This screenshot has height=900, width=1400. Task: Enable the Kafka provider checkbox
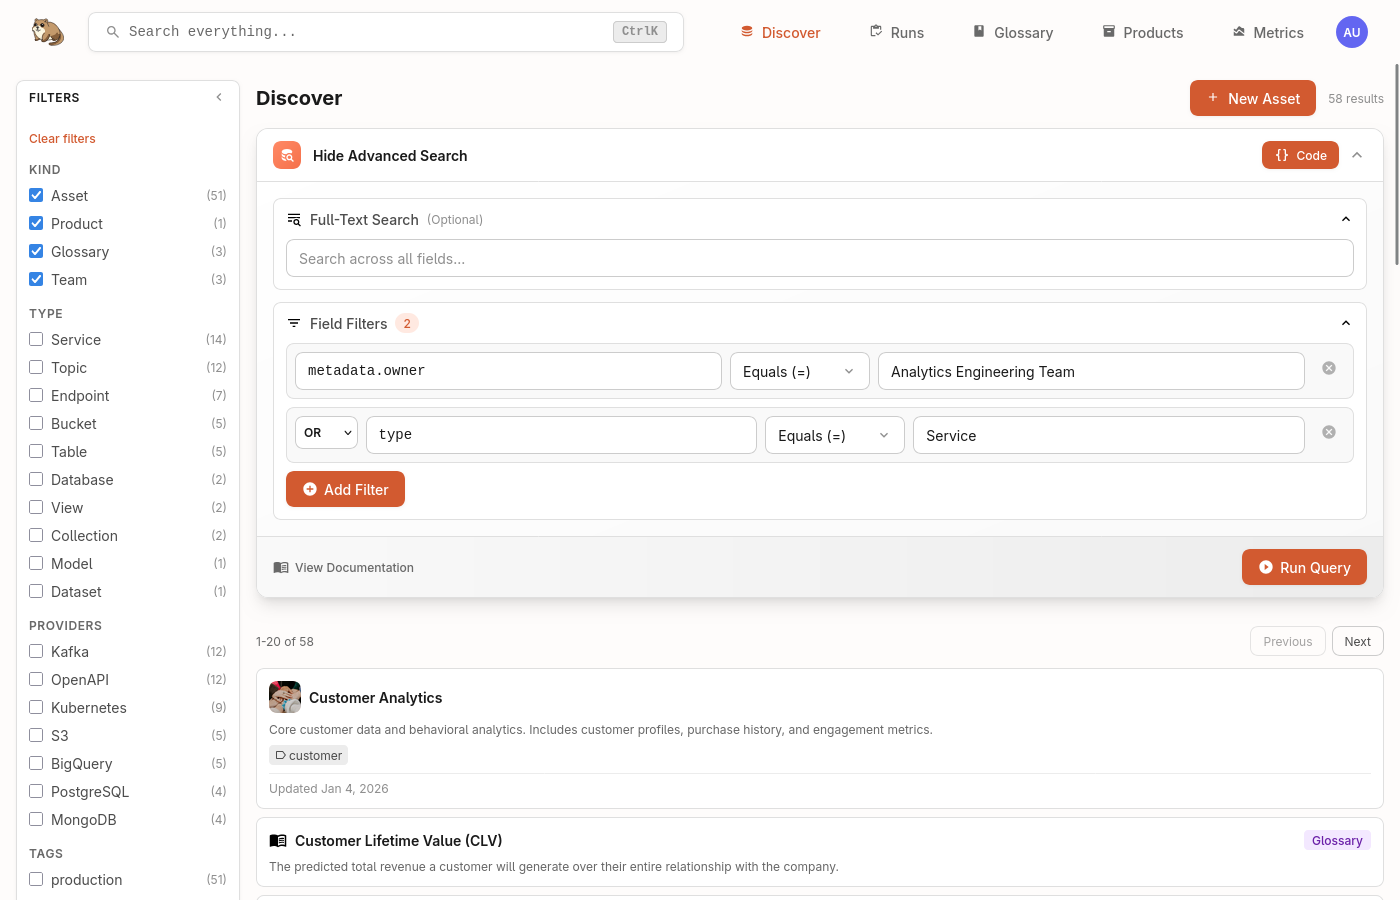36,651
